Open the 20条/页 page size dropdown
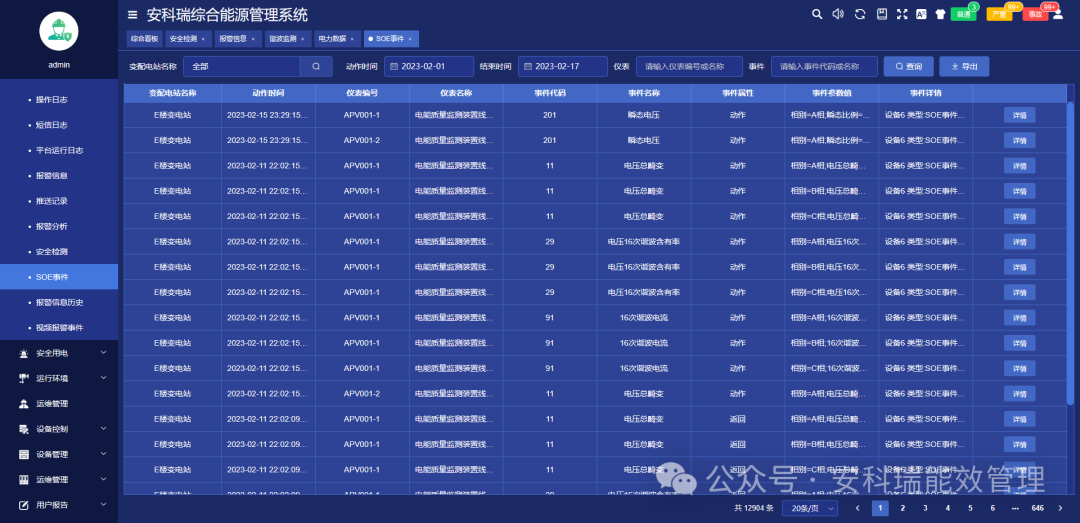The height and width of the screenshot is (523, 1080). (x=810, y=509)
